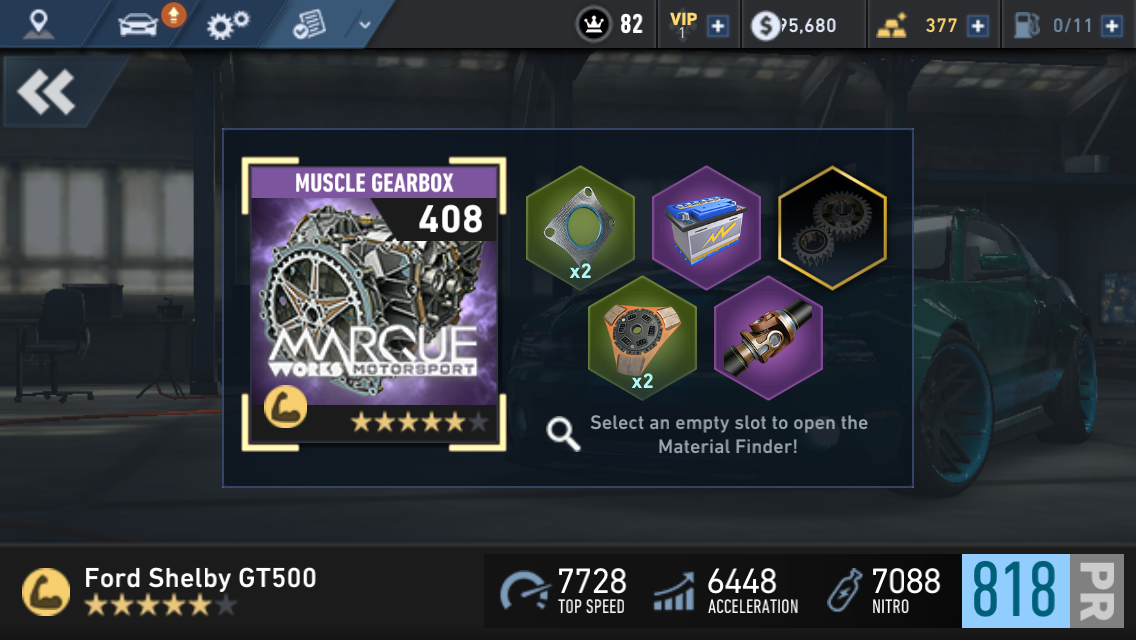
Task: Open the gears settings icon
Action: (227, 25)
